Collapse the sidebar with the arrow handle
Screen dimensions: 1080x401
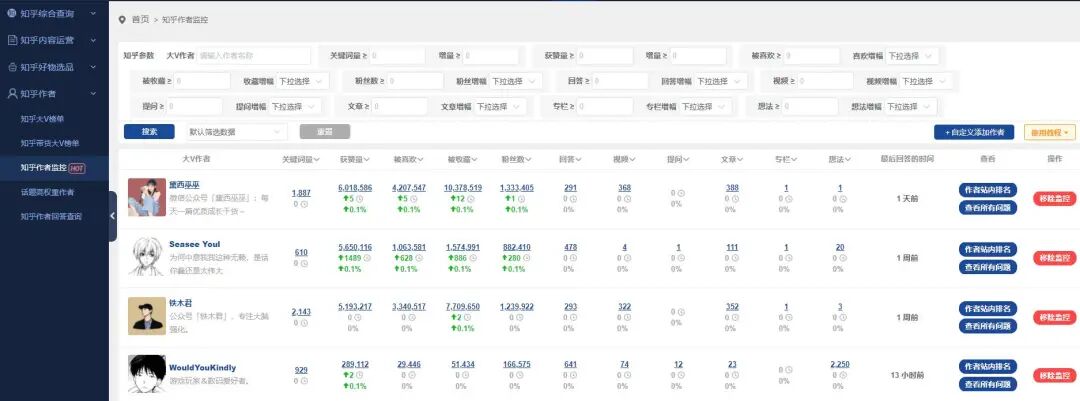pyautogui.click(x=112, y=216)
